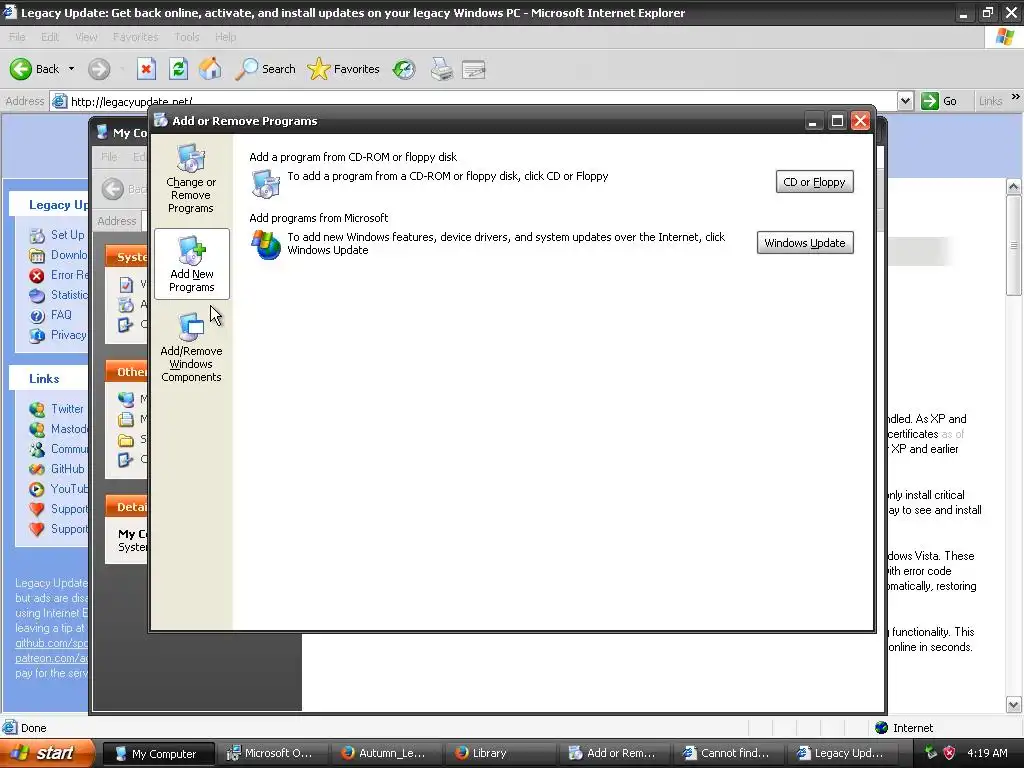Click the Privacy info icon
The height and width of the screenshot is (768, 1024).
click(37, 336)
